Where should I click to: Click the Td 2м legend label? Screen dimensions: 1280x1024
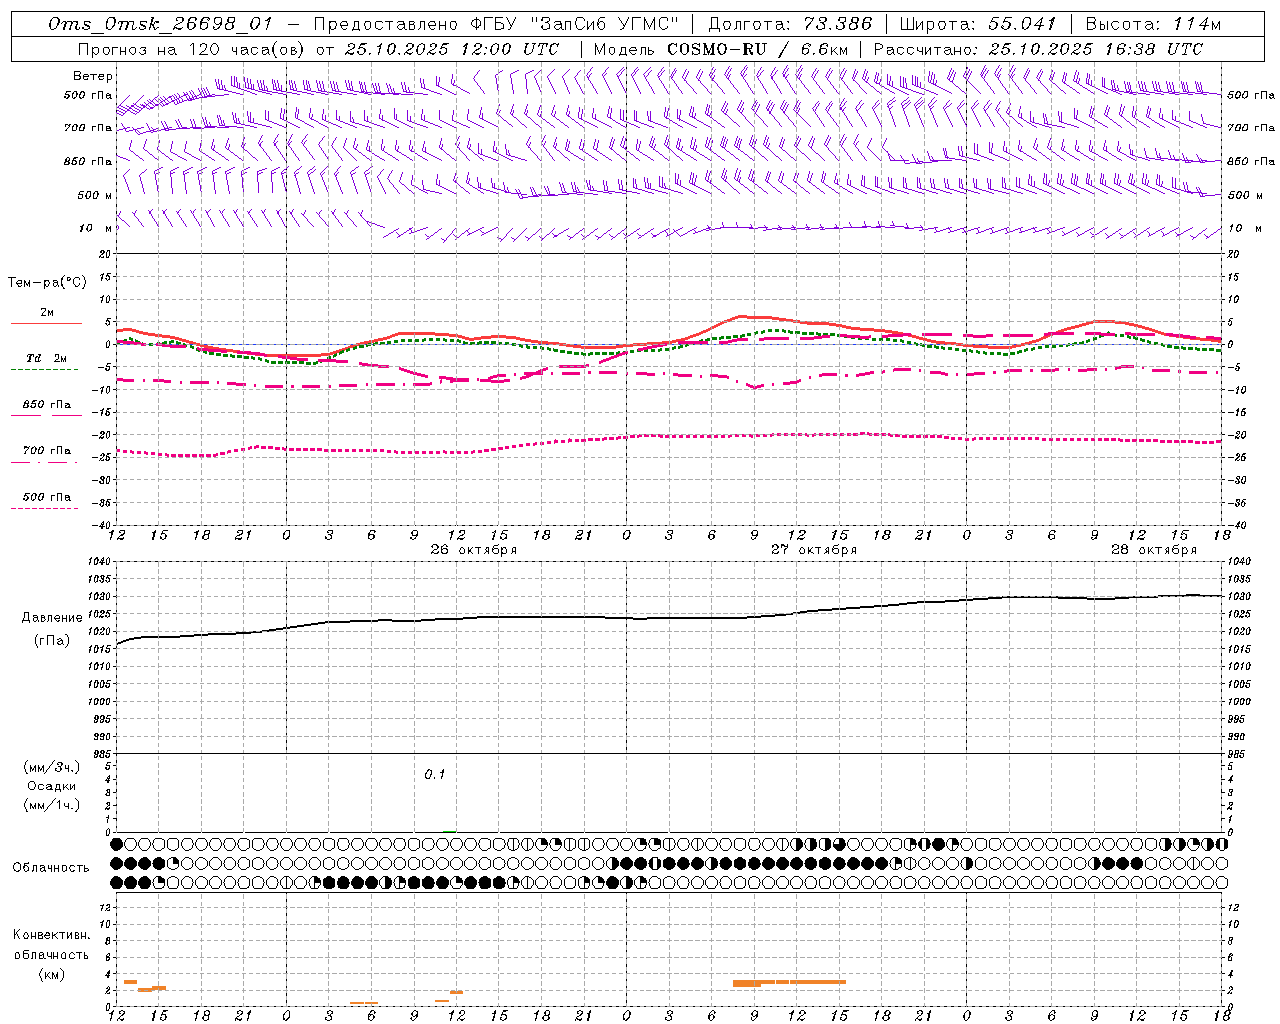tap(47, 358)
